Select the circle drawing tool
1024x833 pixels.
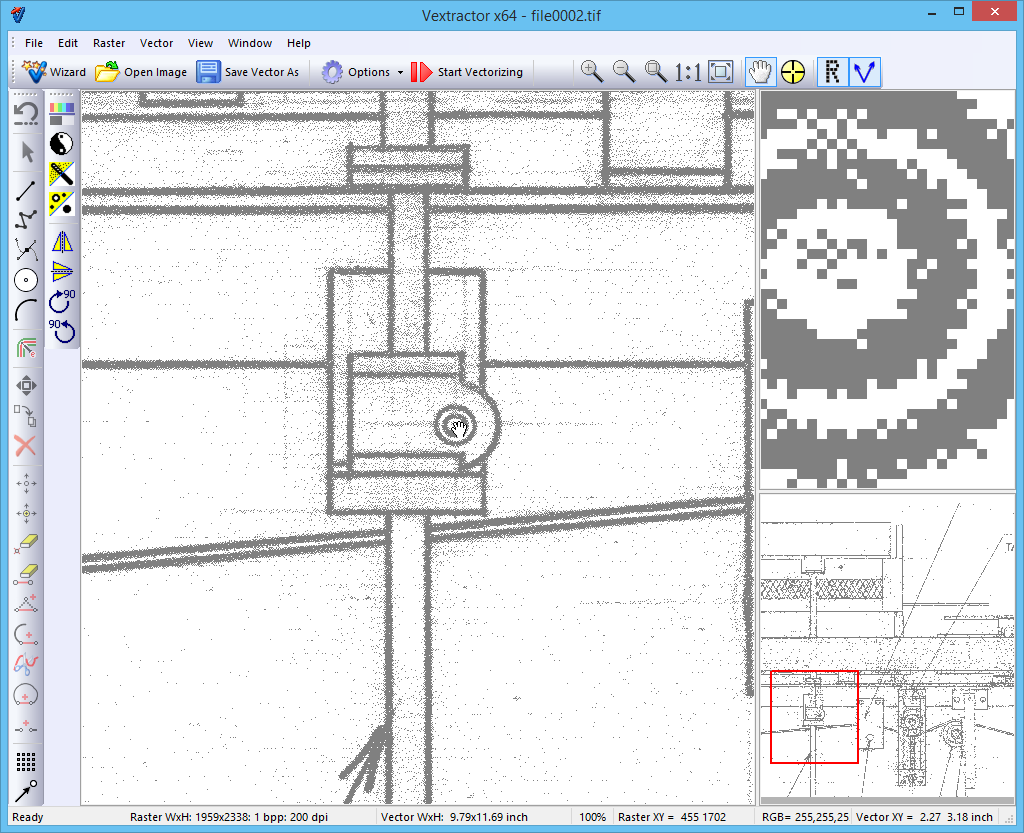26,280
